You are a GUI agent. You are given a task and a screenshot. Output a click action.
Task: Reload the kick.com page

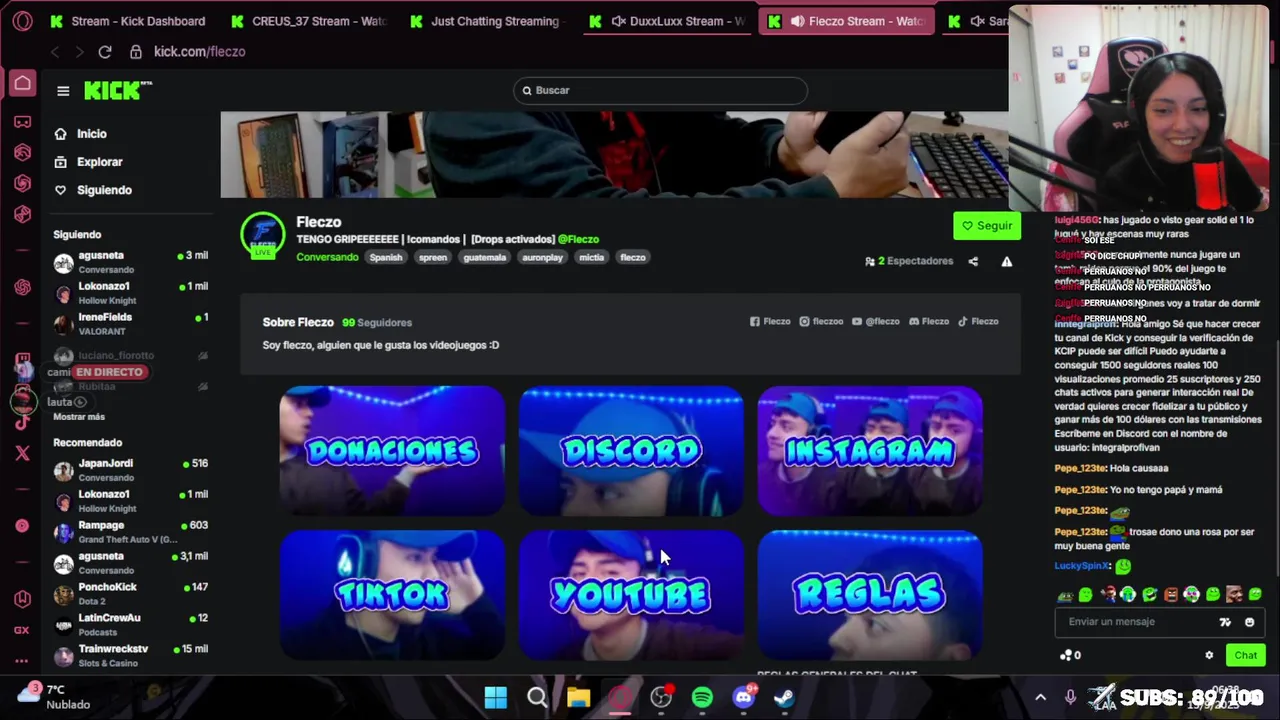(105, 51)
